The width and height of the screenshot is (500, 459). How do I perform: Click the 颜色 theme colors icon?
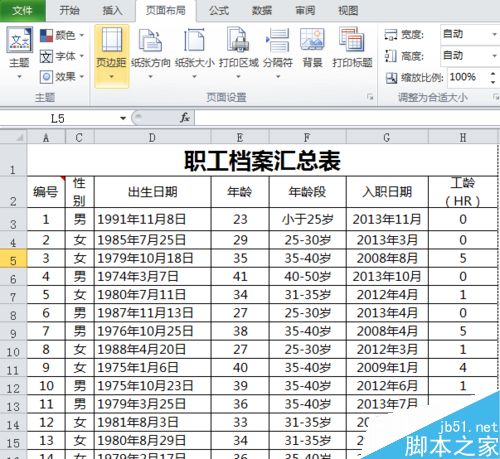click(46, 35)
